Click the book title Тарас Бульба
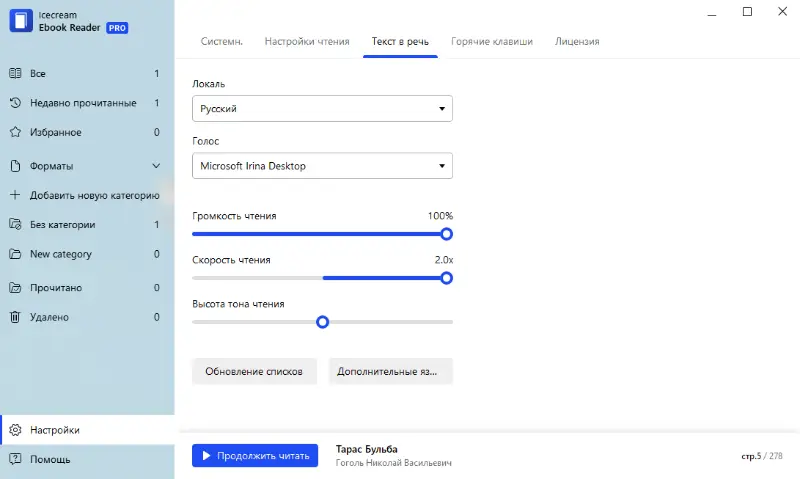The width and height of the screenshot is (800, 479). point(366,449)
